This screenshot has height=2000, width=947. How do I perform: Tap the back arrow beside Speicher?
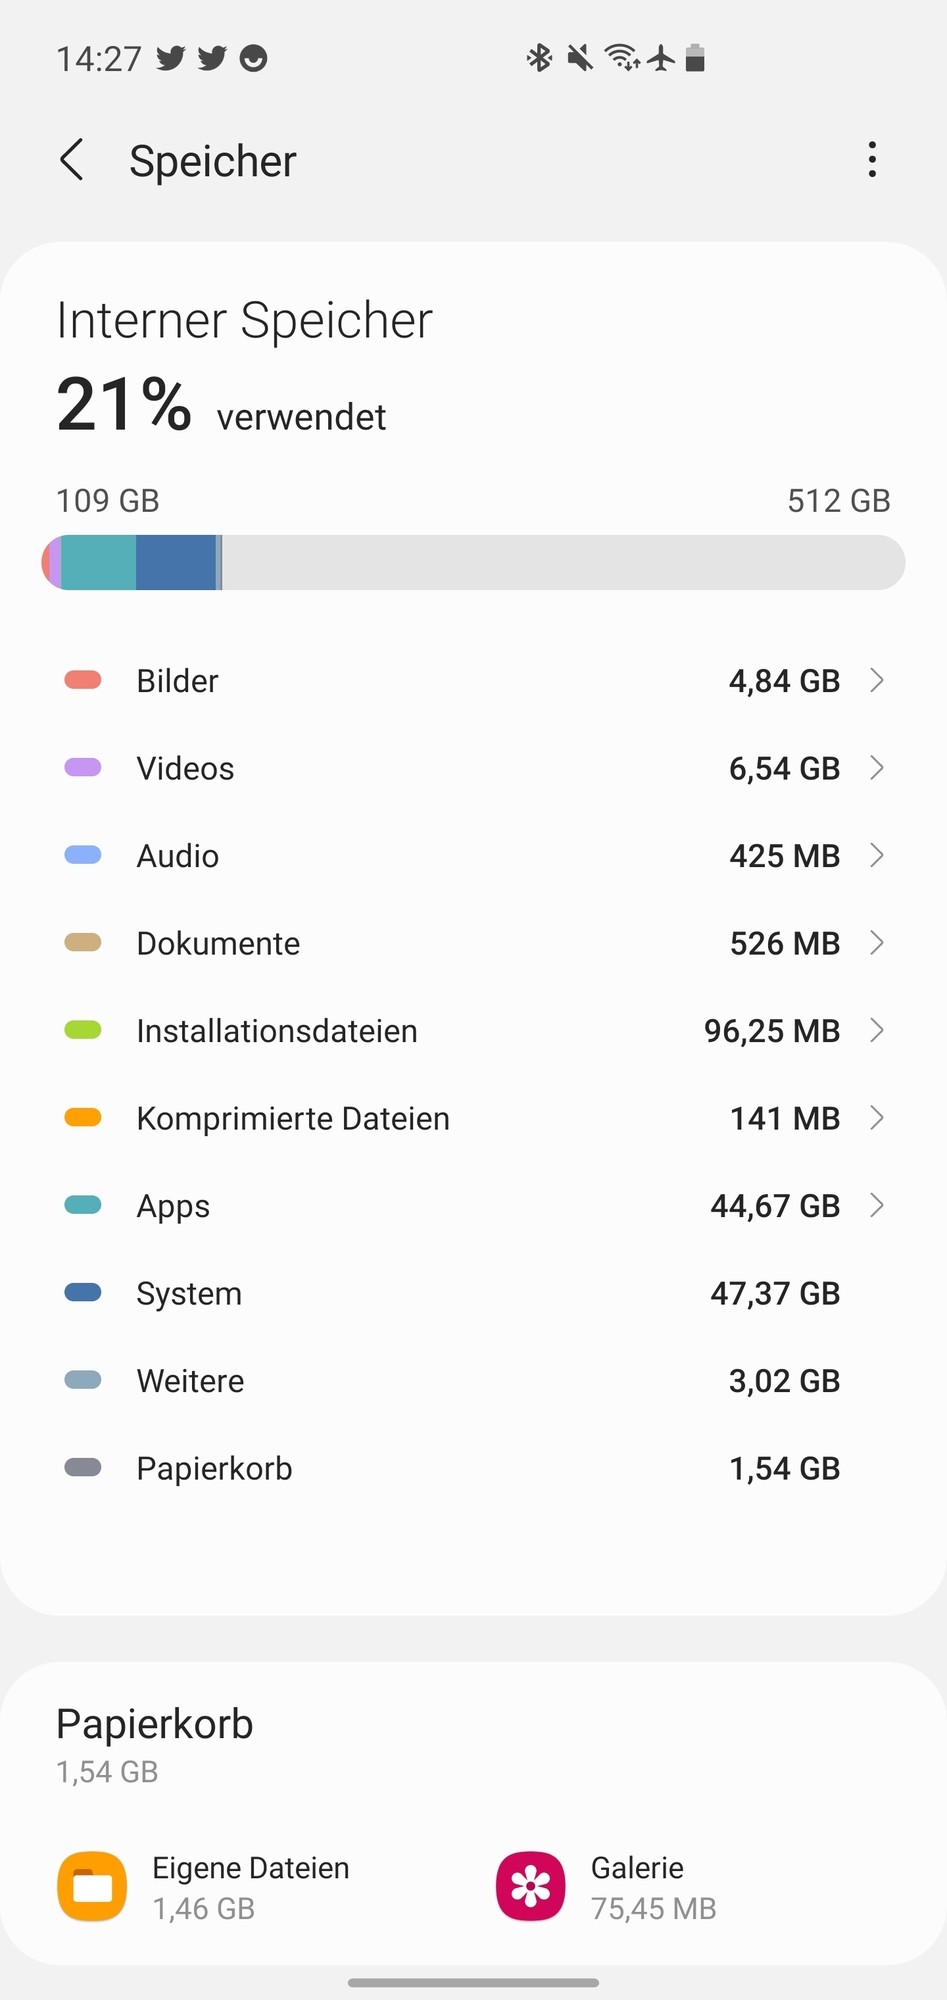tap(72, 160)
